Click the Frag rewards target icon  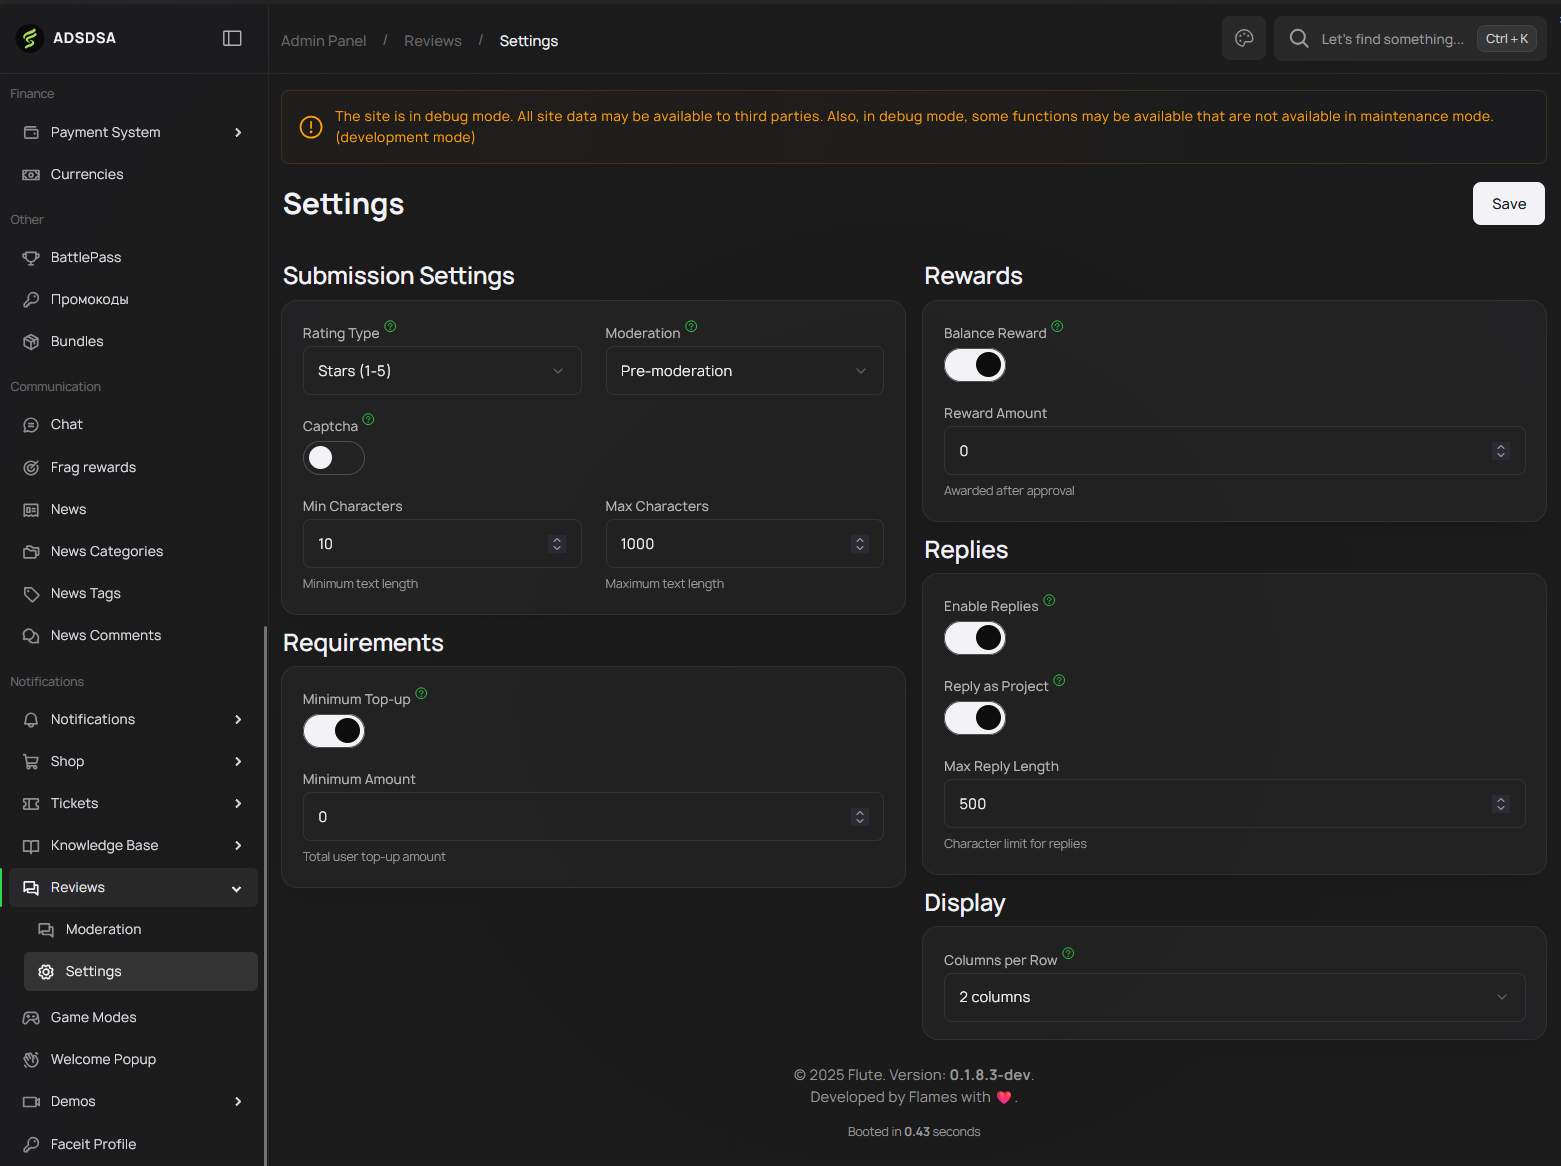click(x=31, y=468)
